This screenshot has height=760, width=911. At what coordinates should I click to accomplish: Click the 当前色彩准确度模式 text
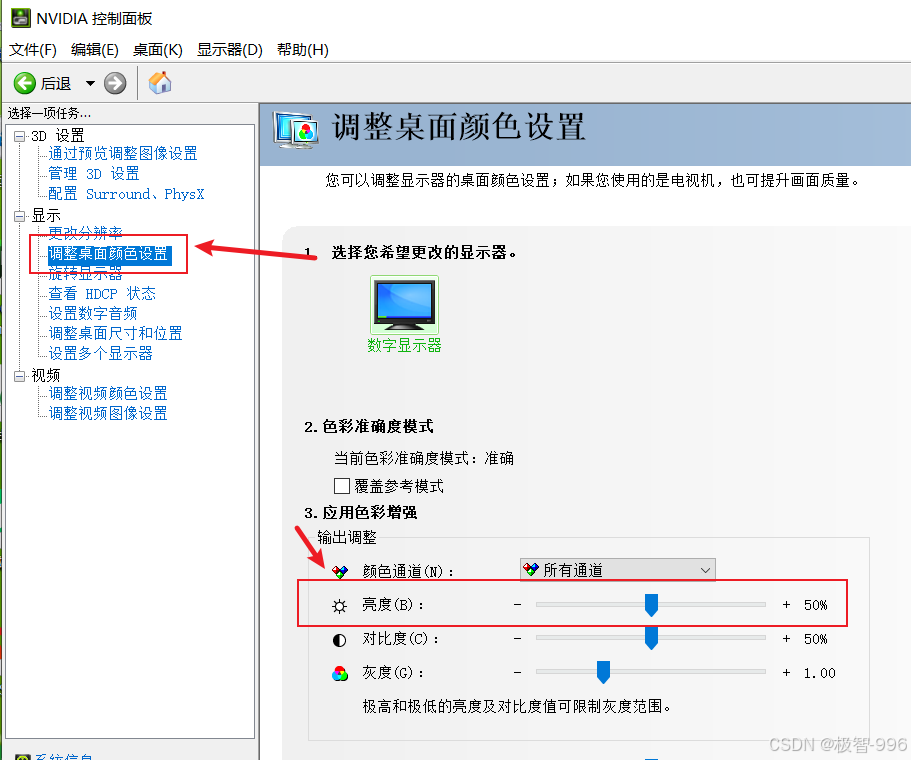tap(424, 458)
